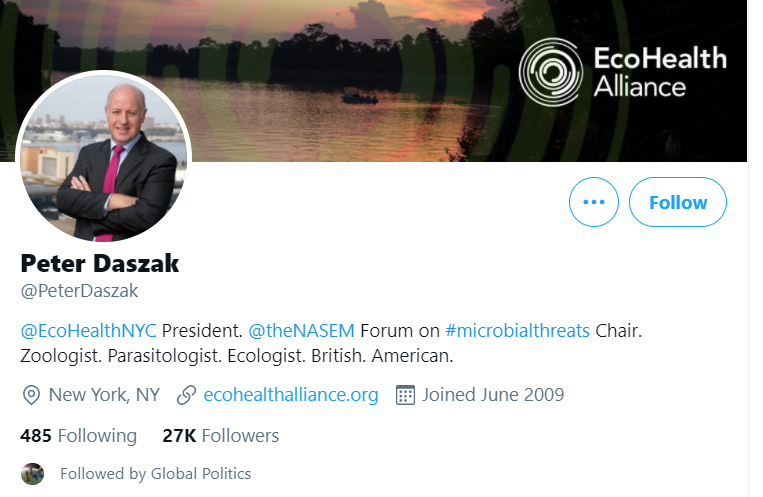View the 27K Followers list

220,435
